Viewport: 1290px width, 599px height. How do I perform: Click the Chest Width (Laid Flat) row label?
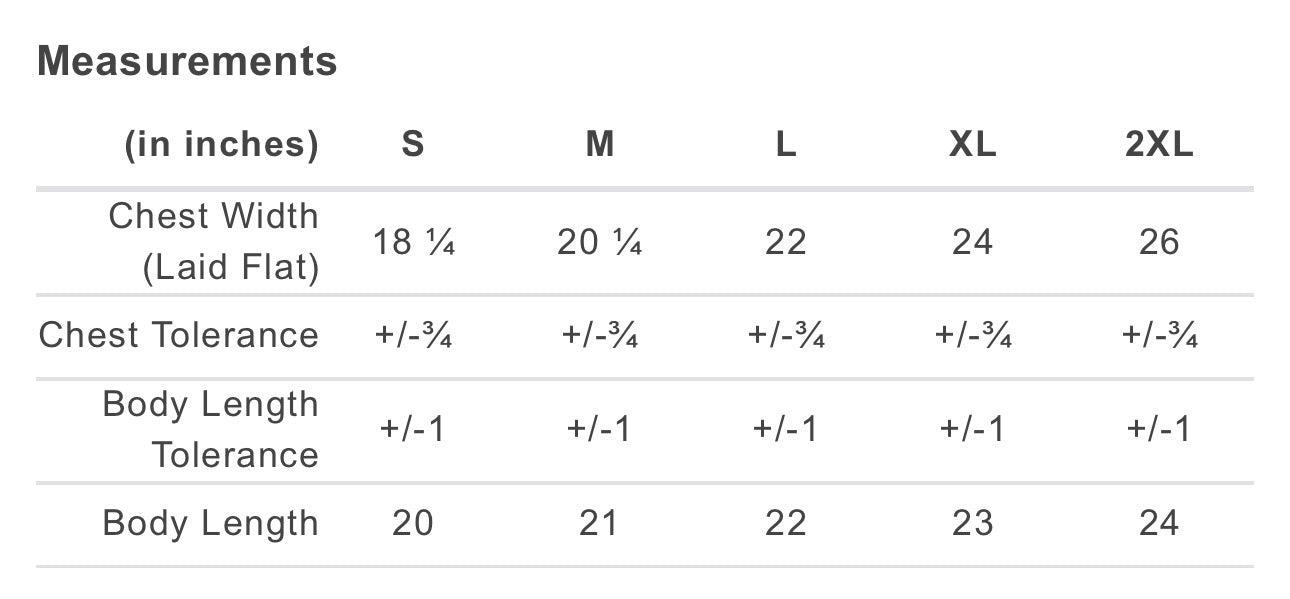coord(214,242)
